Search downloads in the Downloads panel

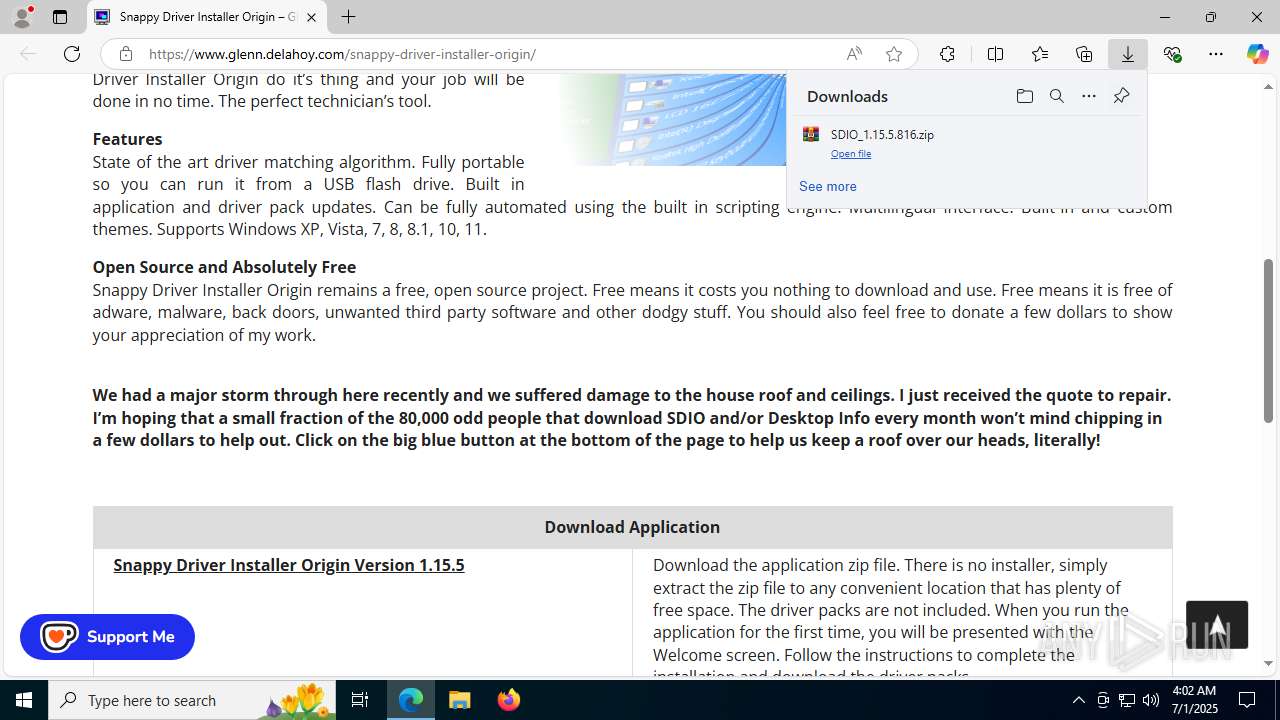(x=1056, y=96)
